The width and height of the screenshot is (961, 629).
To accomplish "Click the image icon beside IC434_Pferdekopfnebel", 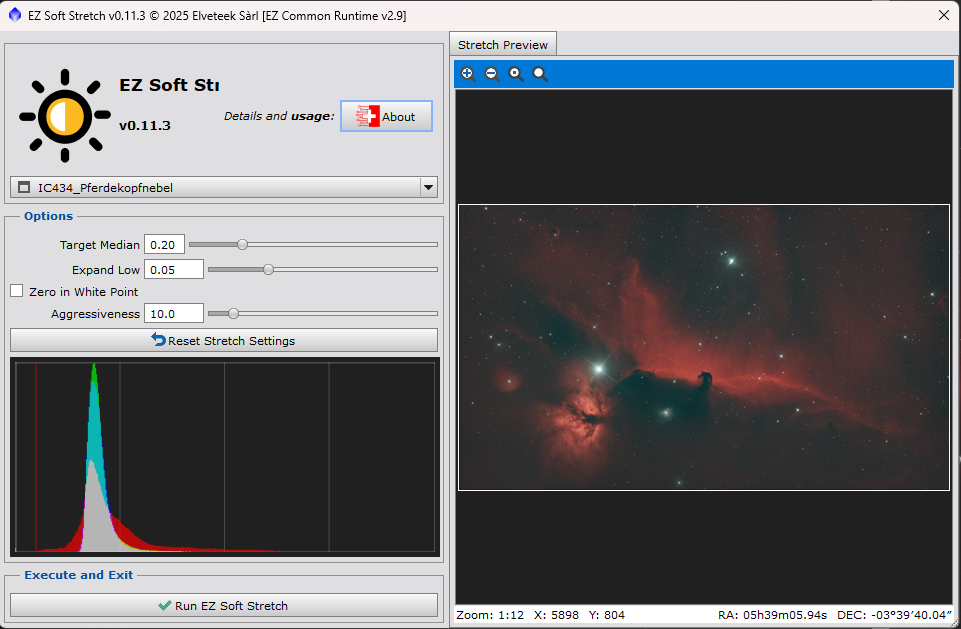I will [x=24, y=187].
